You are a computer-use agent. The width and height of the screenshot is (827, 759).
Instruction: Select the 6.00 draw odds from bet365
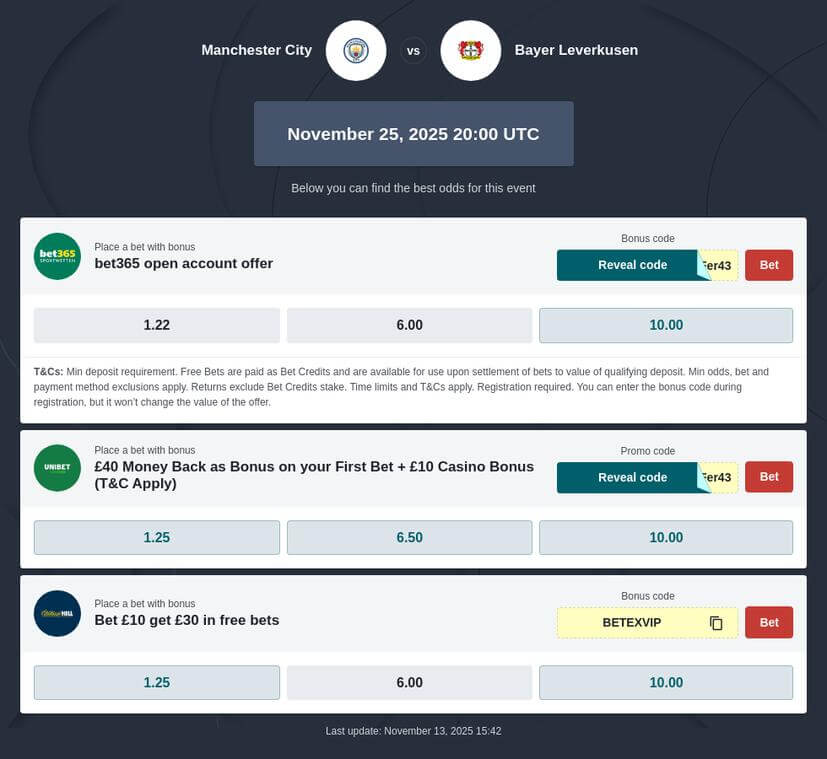pyautogui.click(x=409, y=325)
